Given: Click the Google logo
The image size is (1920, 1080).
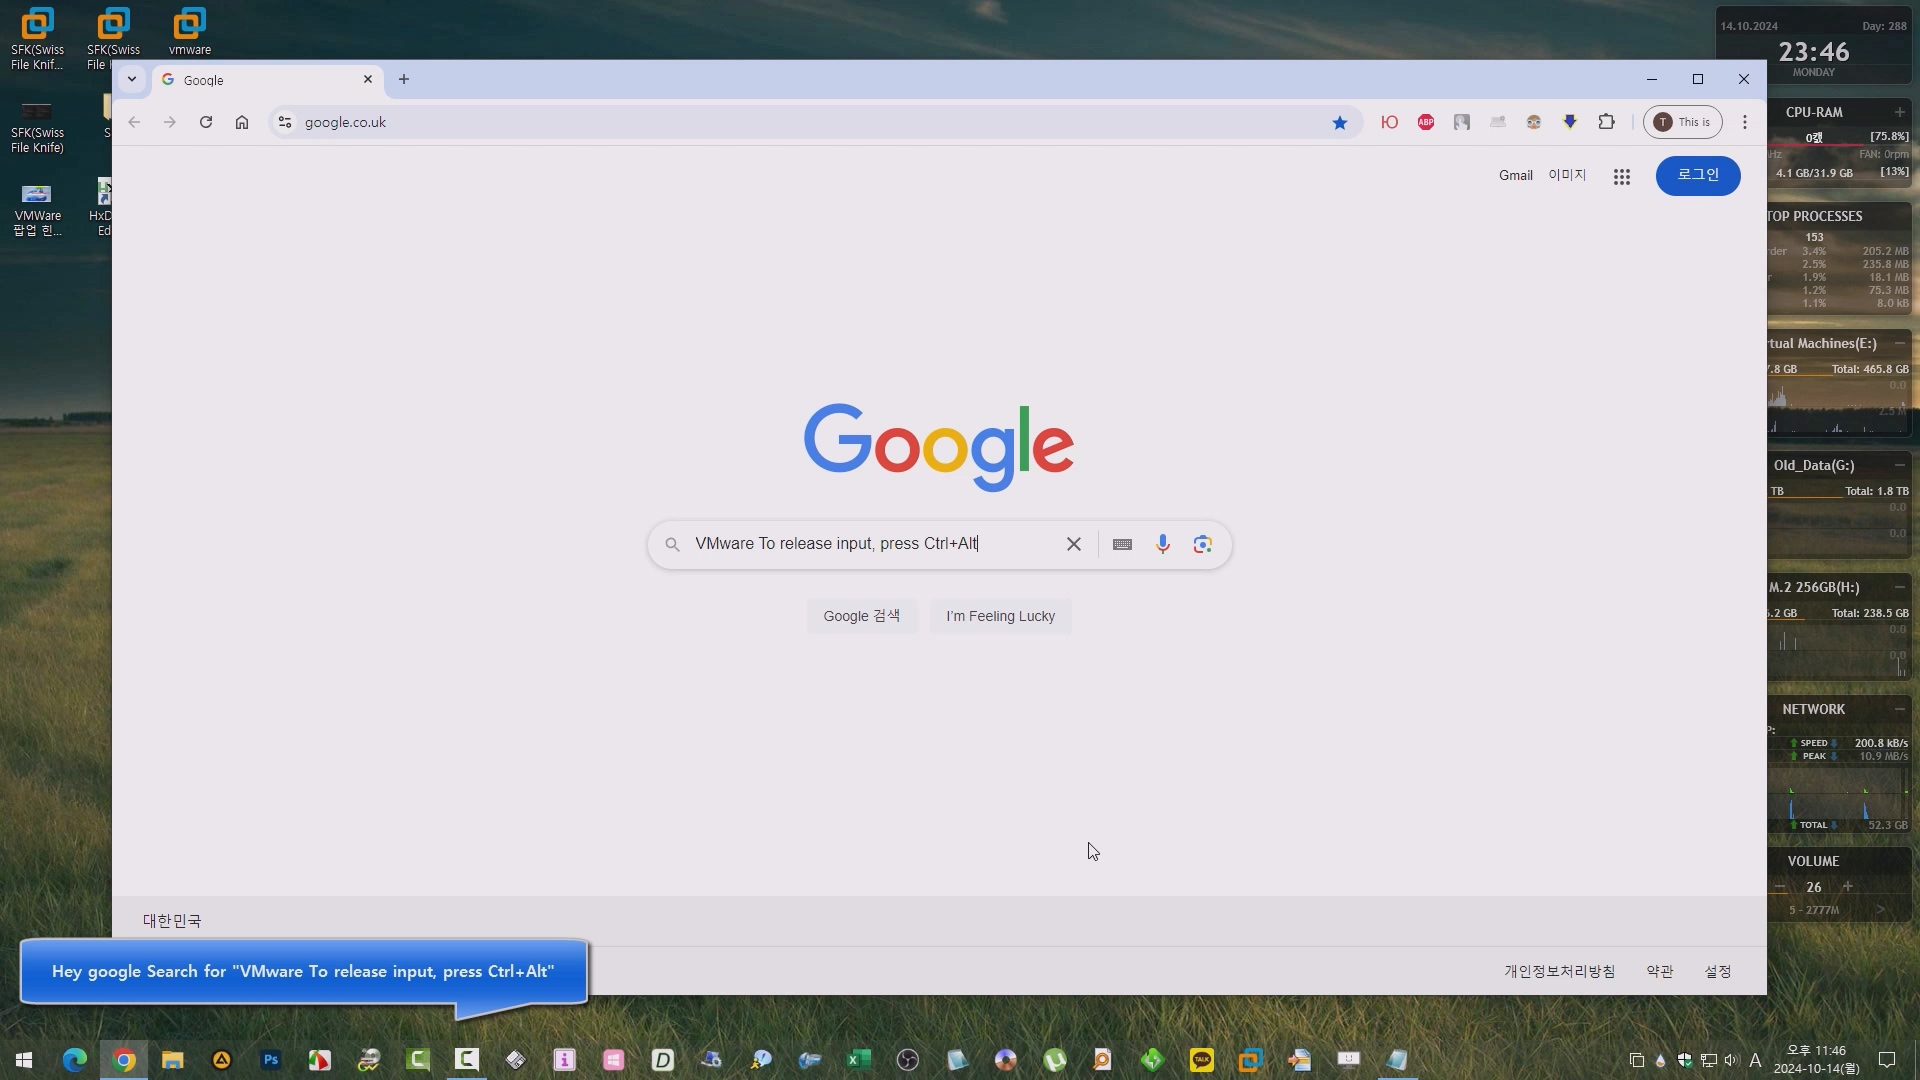Looking at the screenshot, I should (938, 447).
